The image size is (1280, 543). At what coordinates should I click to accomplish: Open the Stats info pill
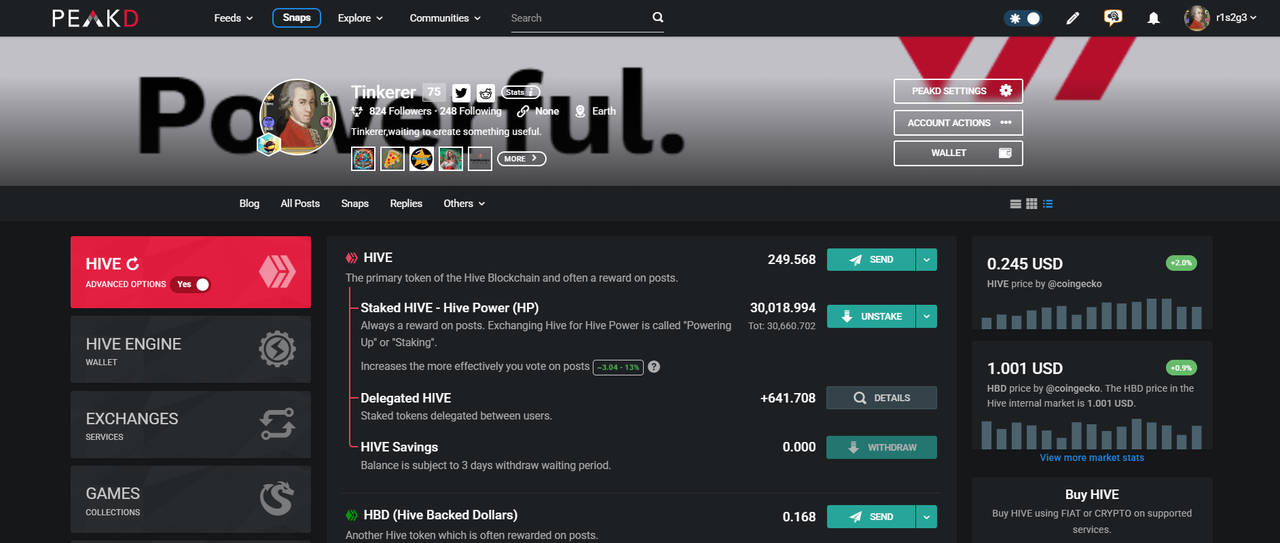(x=520, y=92)
